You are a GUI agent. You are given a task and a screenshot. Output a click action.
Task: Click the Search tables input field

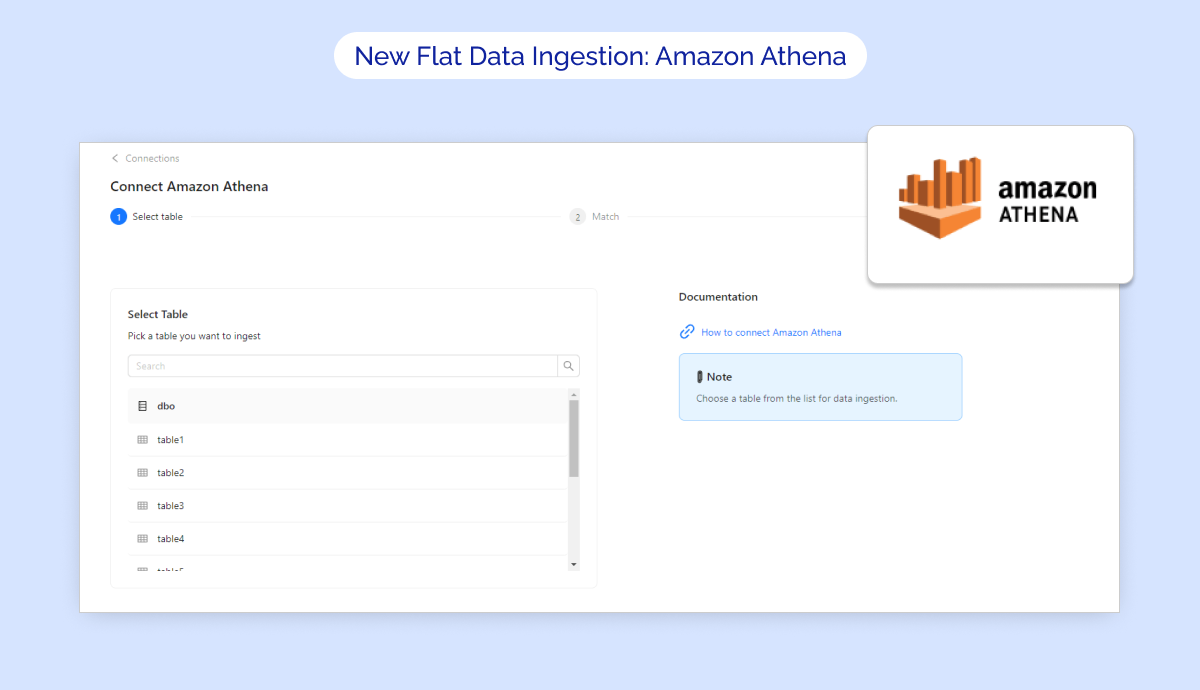click(x=342, y=366)
